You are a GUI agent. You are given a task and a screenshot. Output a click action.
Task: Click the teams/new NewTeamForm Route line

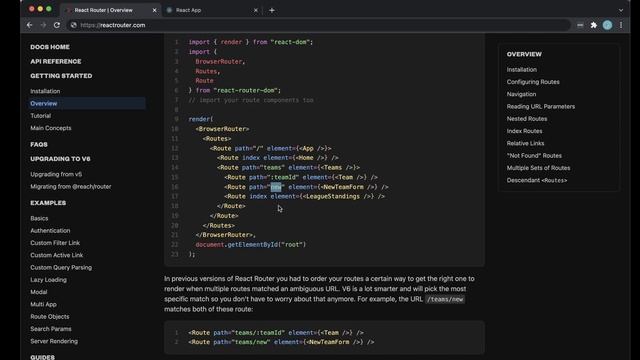point(281,342)
